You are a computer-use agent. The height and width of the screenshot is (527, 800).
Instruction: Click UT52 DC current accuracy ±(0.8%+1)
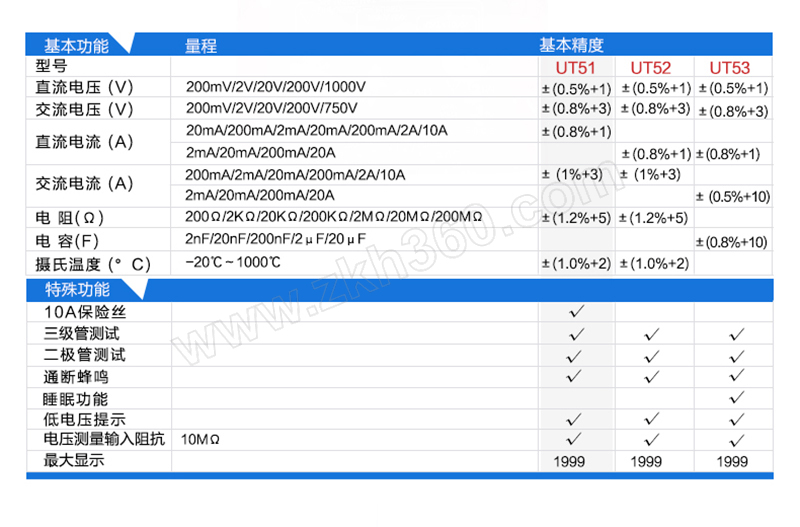click(x=656, y=154)
